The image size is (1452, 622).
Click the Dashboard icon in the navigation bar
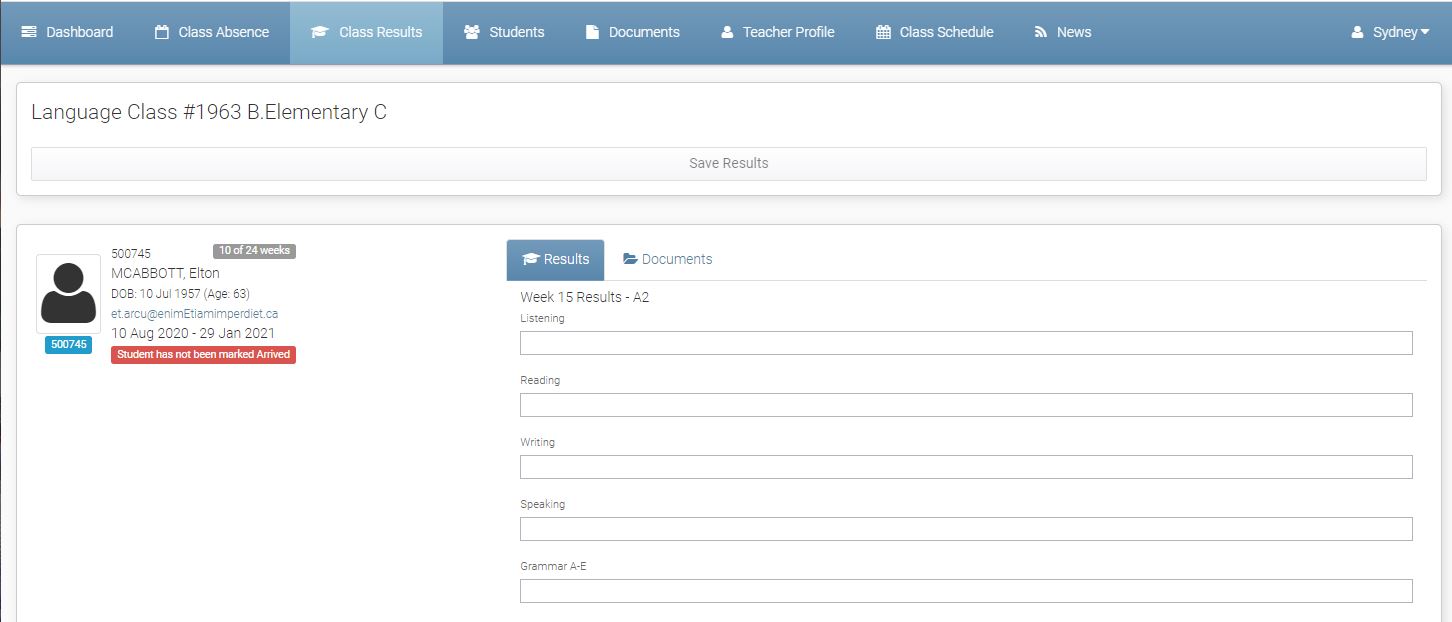[27, 31]
